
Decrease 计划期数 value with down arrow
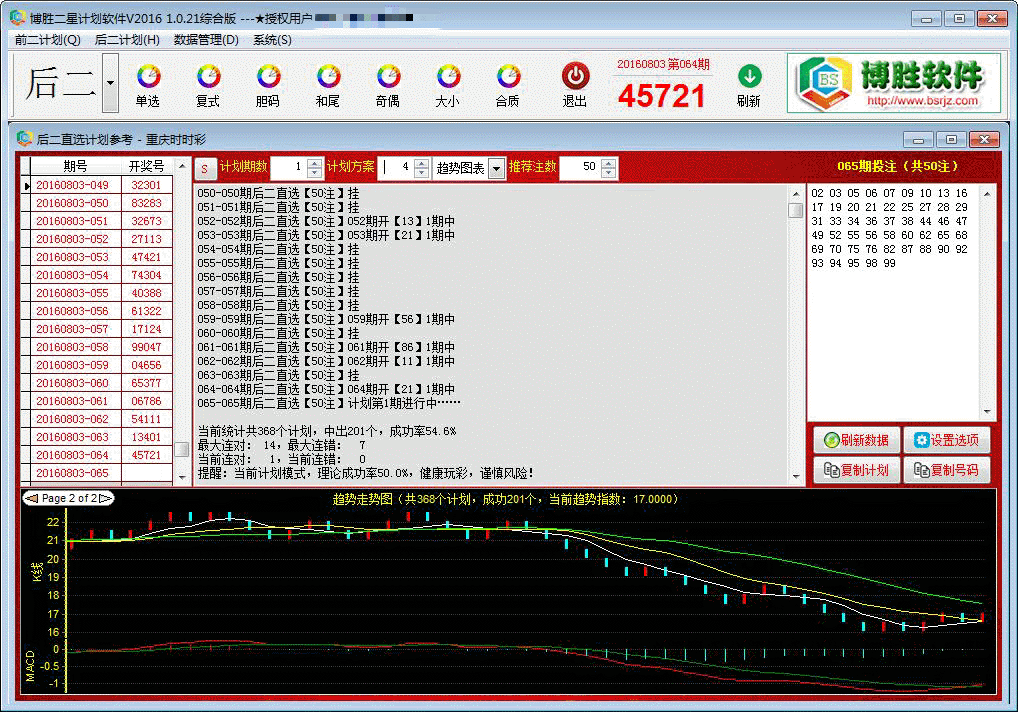click(x=315, y=173)
